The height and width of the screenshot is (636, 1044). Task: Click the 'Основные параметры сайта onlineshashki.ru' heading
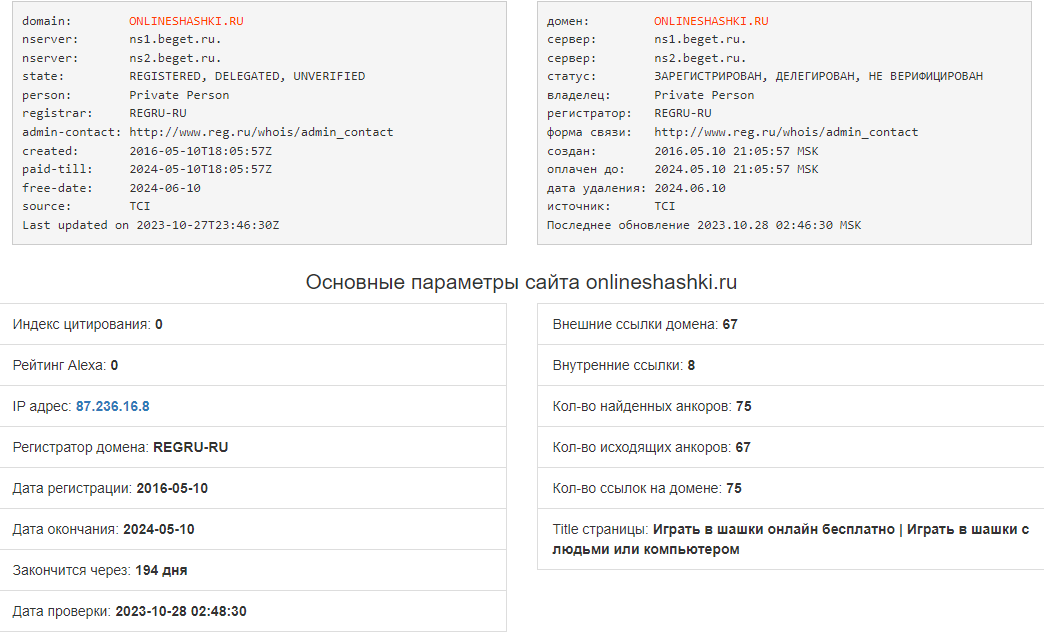(521, 282)
